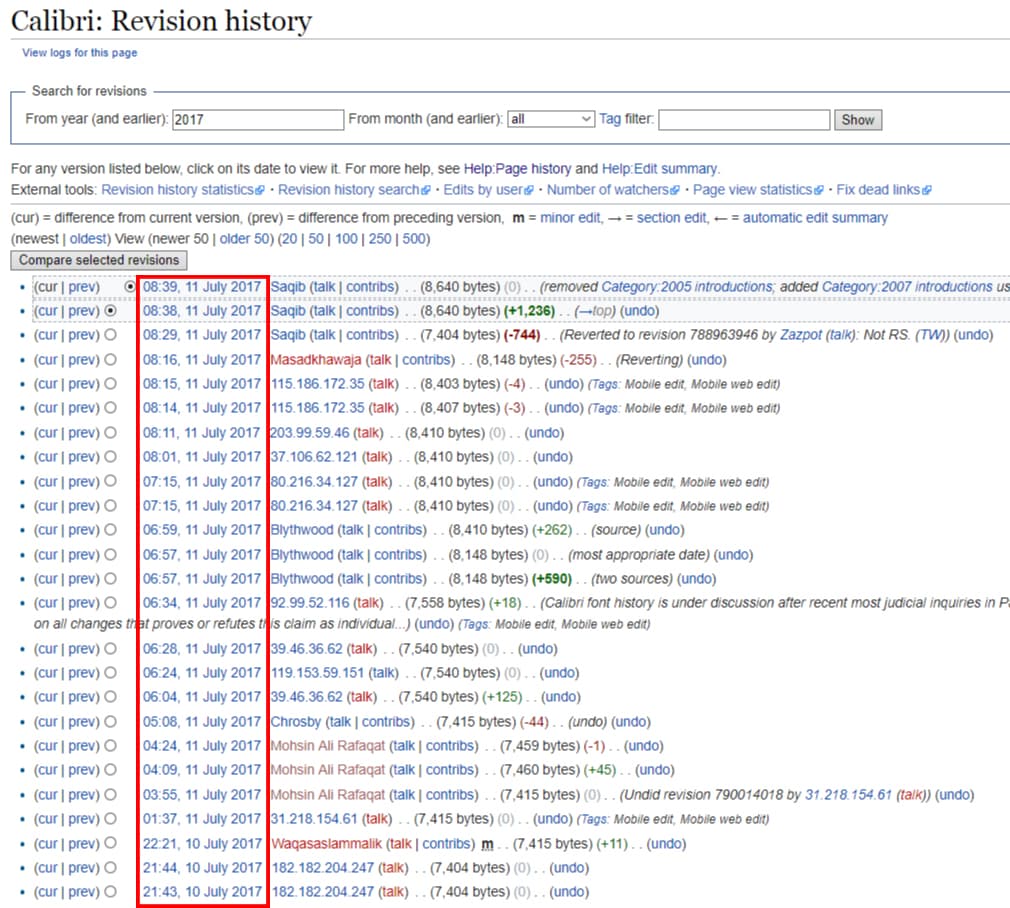Open Zazpot user link in edit summary
This screenshot has height=908, width=1010.
click(x=801, y=336)
